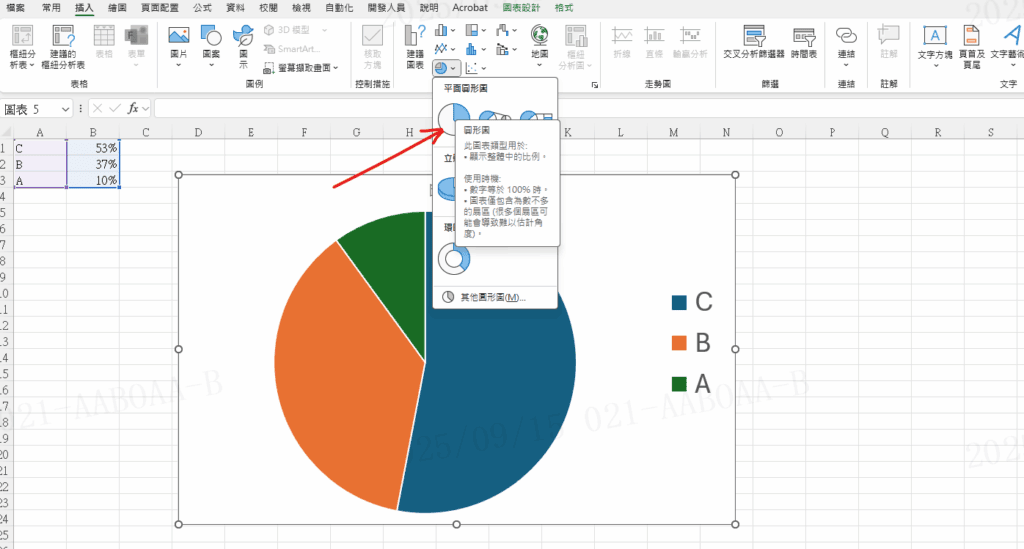This screenshot has height=549, width=1024.
Task: Click the 3D pie chart icon
Action: [x=448, y=187]
